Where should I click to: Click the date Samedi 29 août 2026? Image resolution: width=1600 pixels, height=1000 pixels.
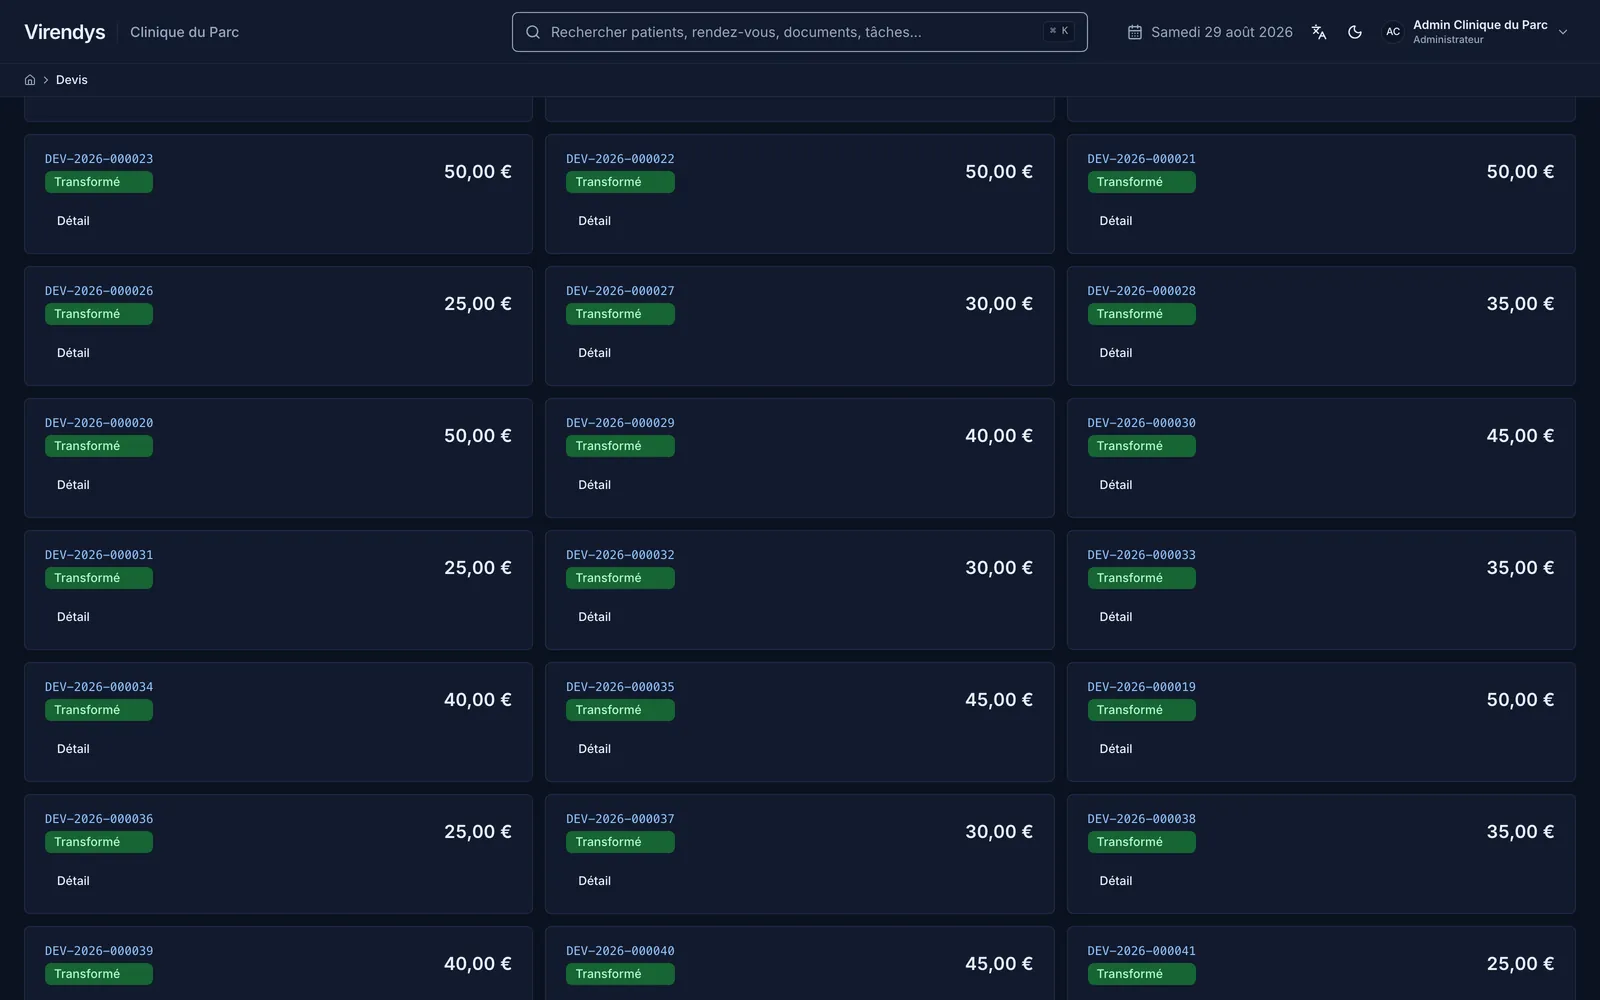click(x=1222, y=32)
